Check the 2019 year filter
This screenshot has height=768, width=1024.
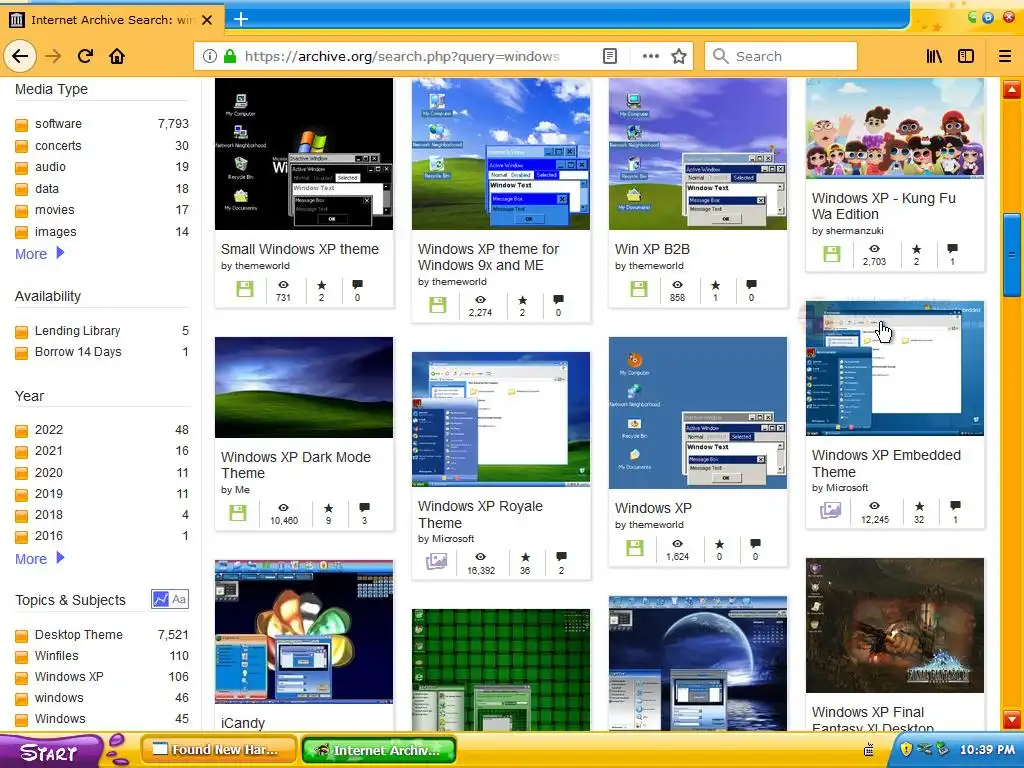tap(22, 494)
